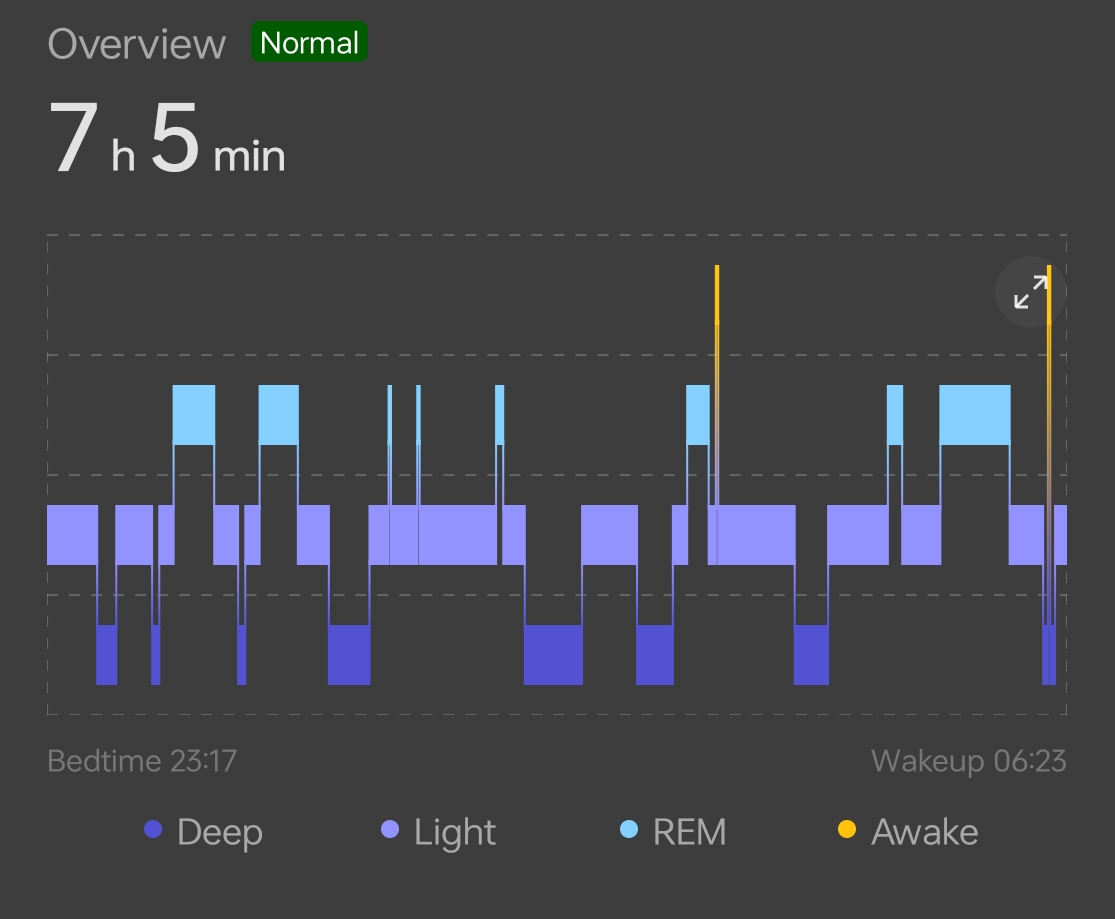Select the Bedtime 23:17 label

(142, 761)
